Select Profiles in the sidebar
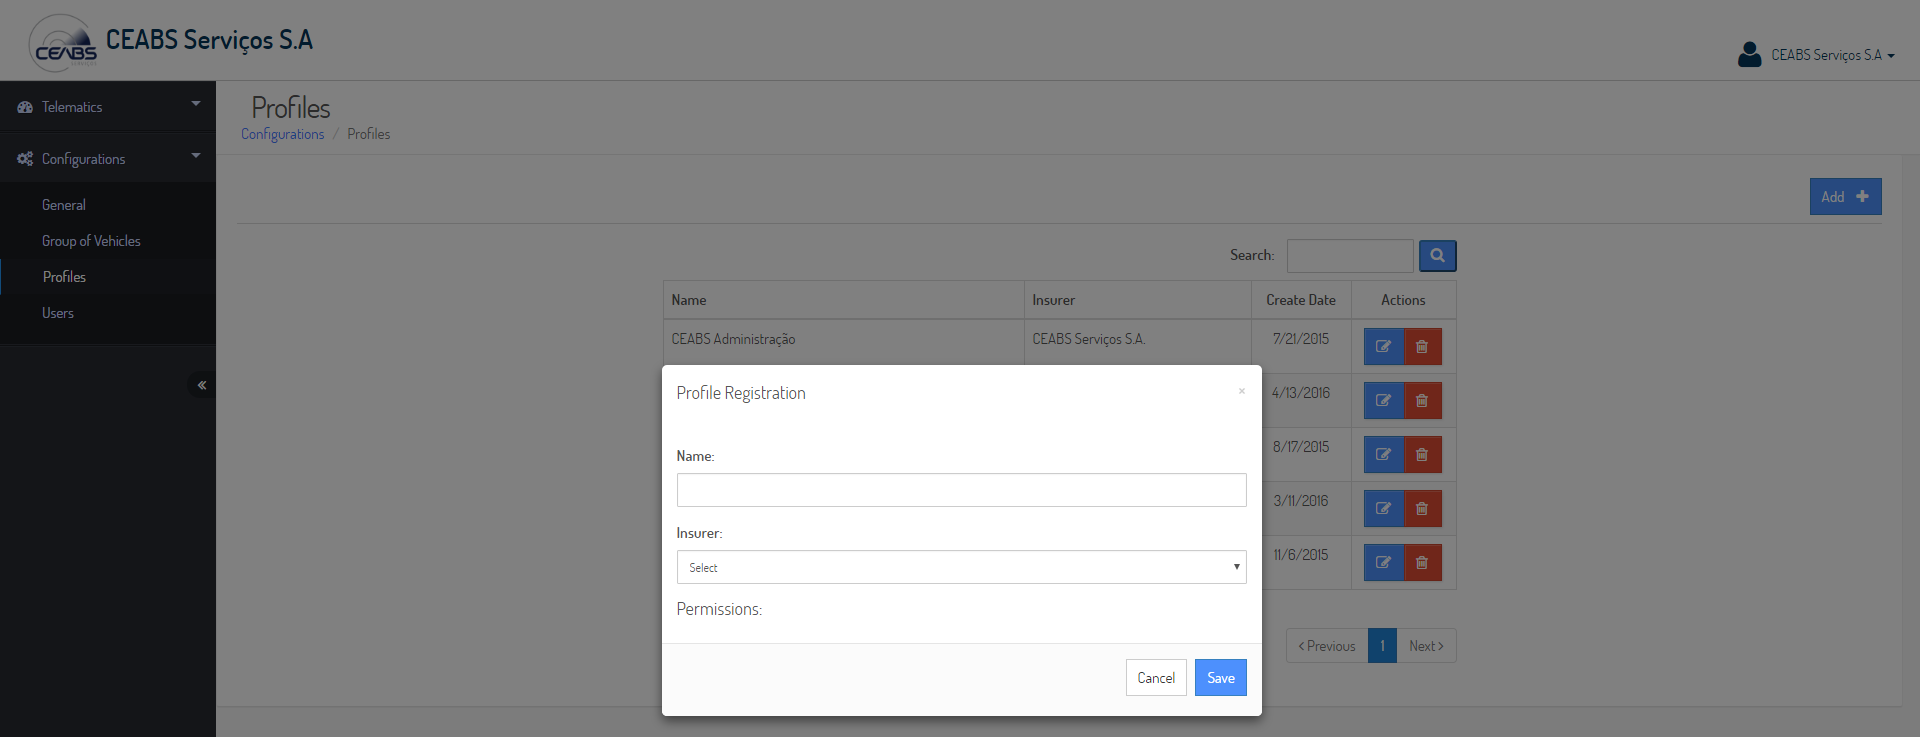The height and width of the screenshot is (737, 1920). [108, 277]
